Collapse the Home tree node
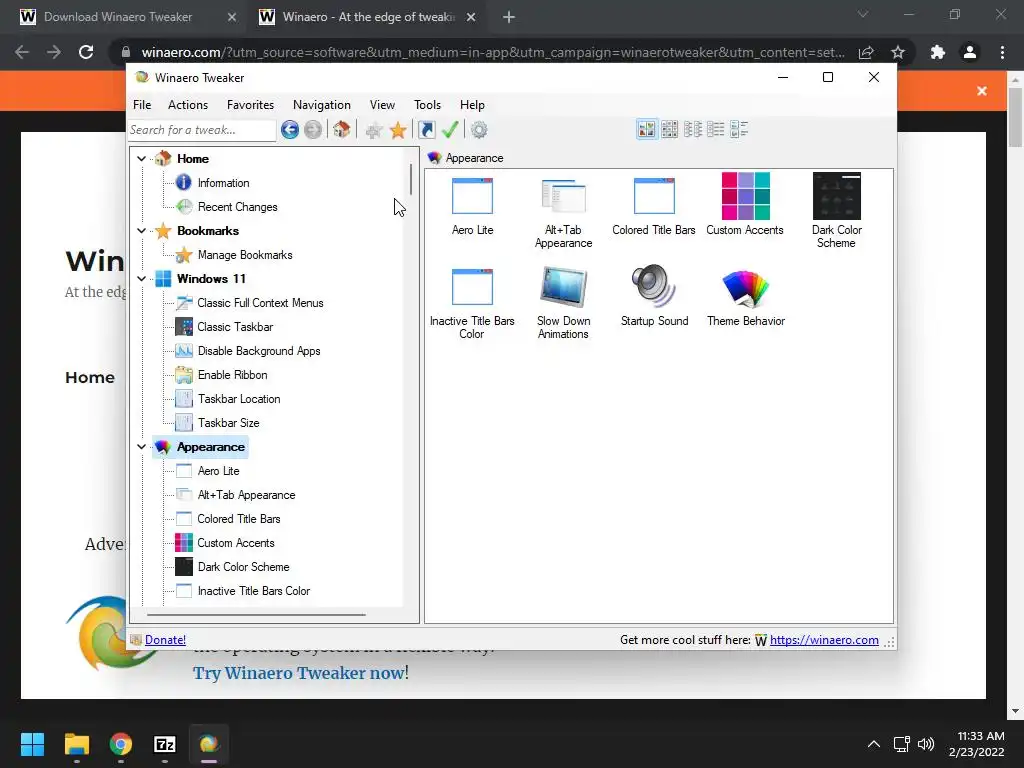The height and width of the screenshot is (768, 1024). click(141, 159)
